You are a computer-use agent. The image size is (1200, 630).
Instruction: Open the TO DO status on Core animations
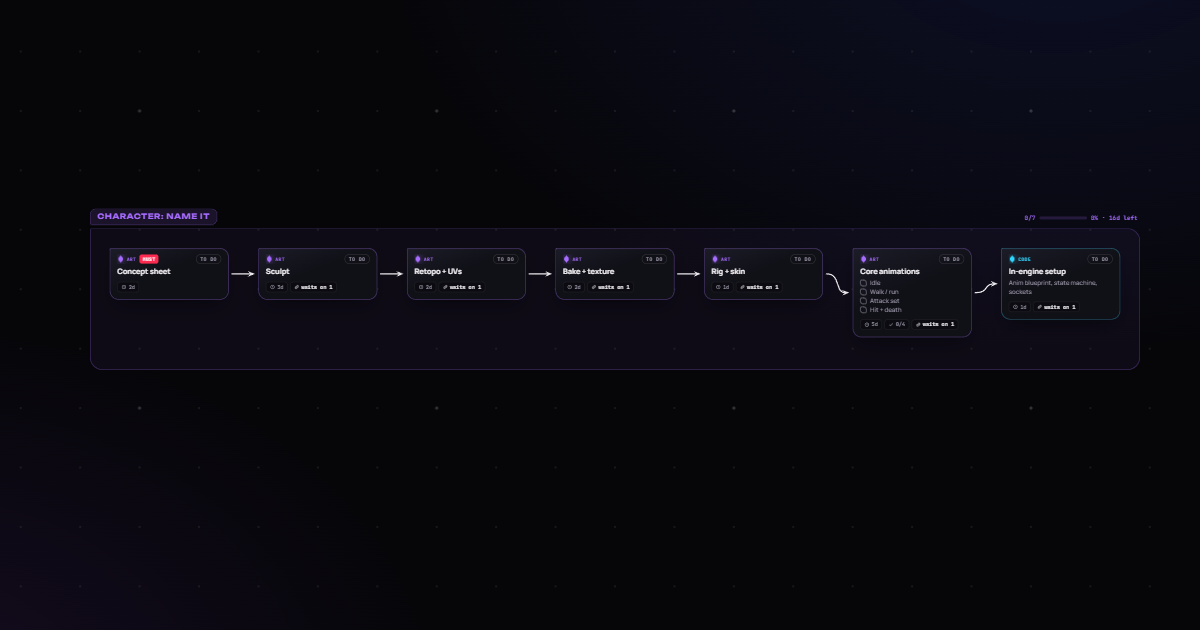[x=951, y=259]
